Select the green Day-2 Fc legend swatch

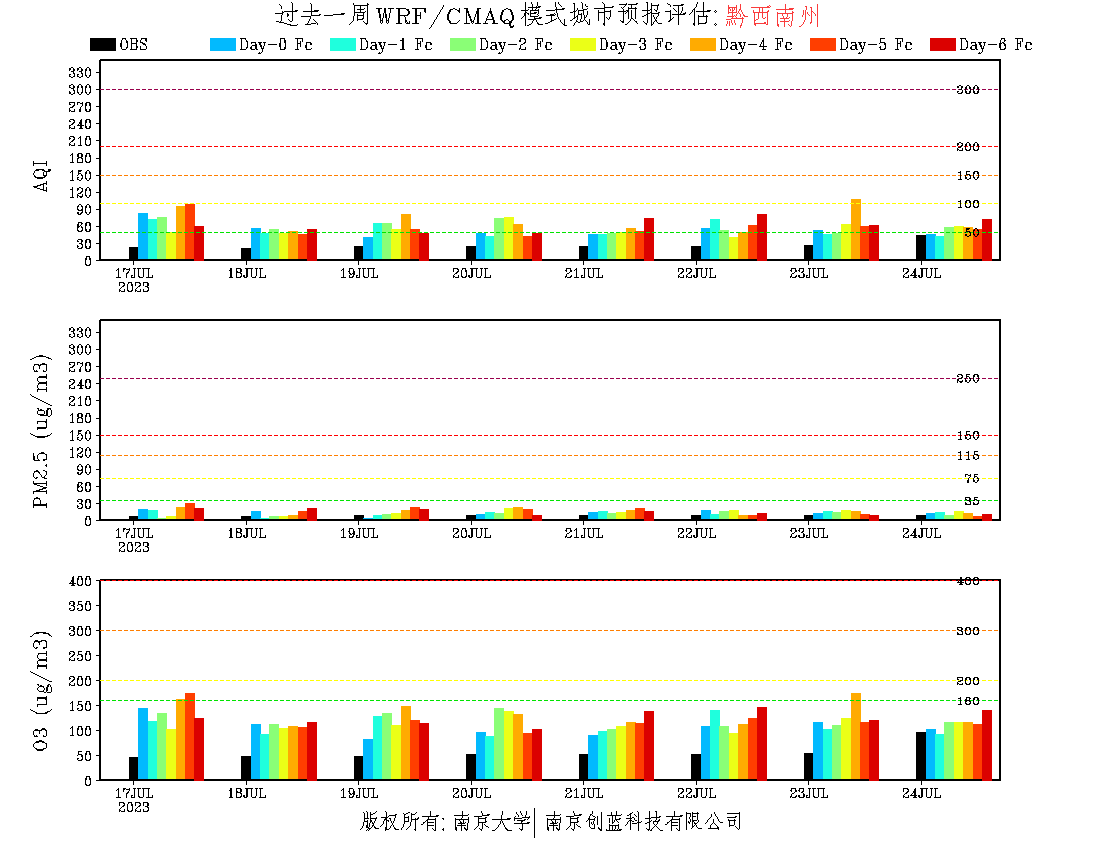(x=462, y=44)
